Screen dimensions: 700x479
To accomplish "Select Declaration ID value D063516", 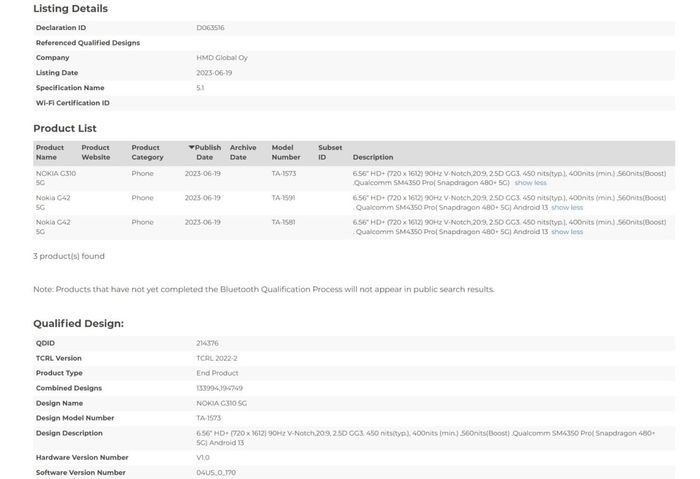I will (210, 28).
